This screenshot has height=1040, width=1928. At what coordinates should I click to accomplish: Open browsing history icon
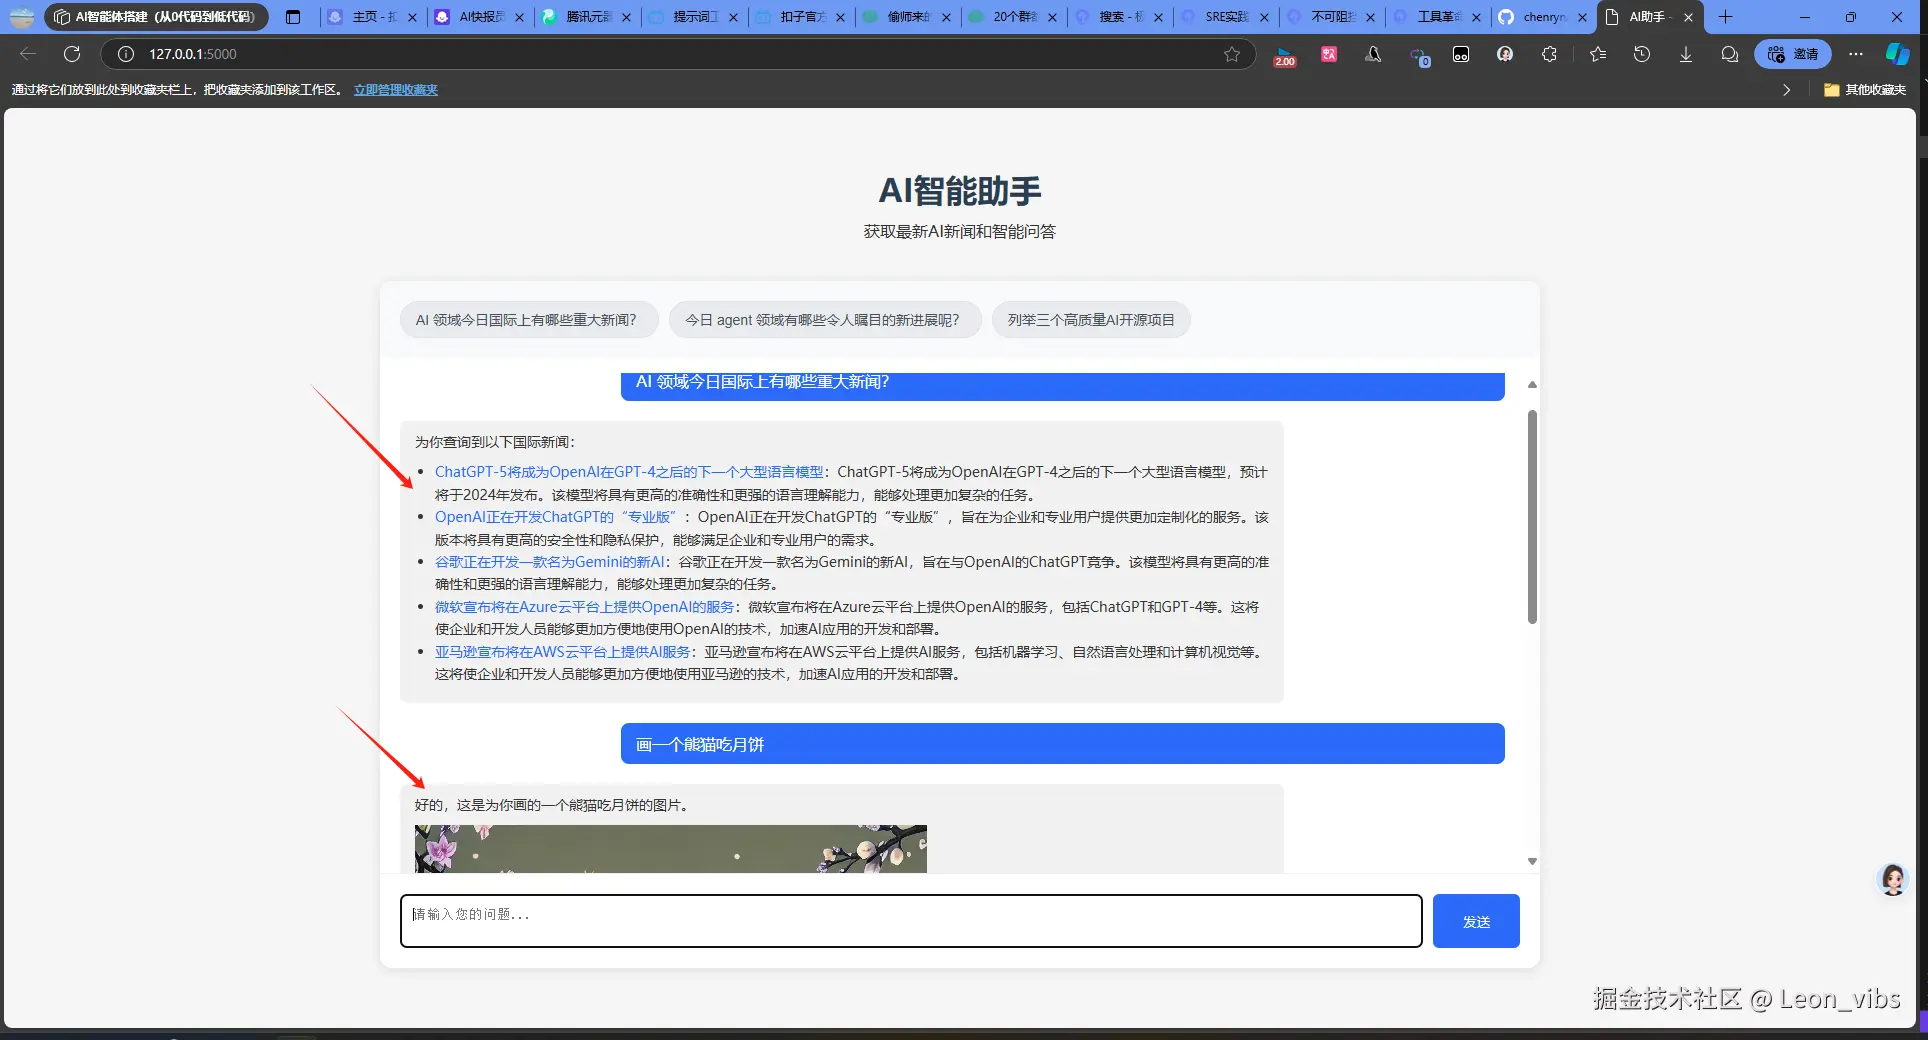1641,54
